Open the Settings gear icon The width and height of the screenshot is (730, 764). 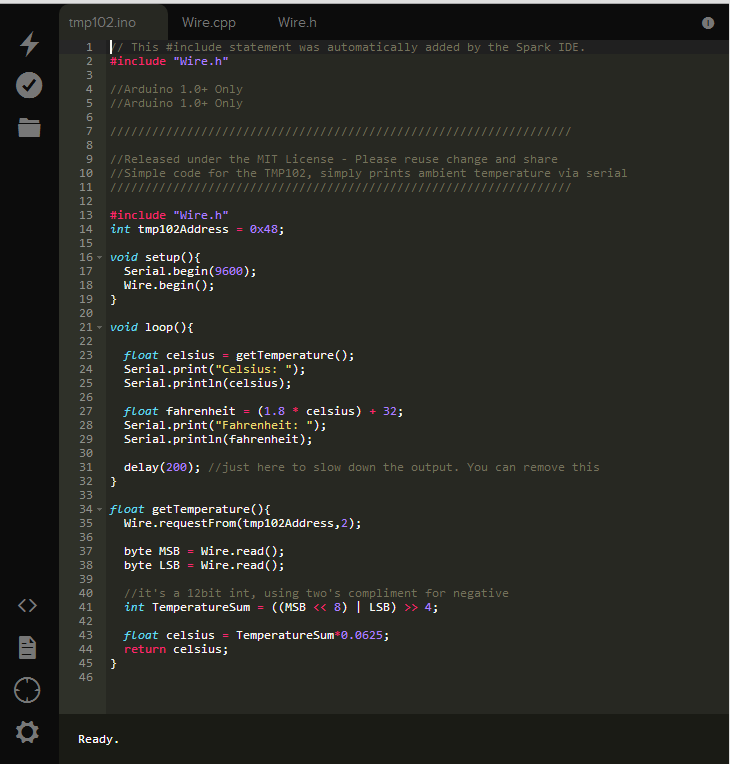[x=27, y=732]
